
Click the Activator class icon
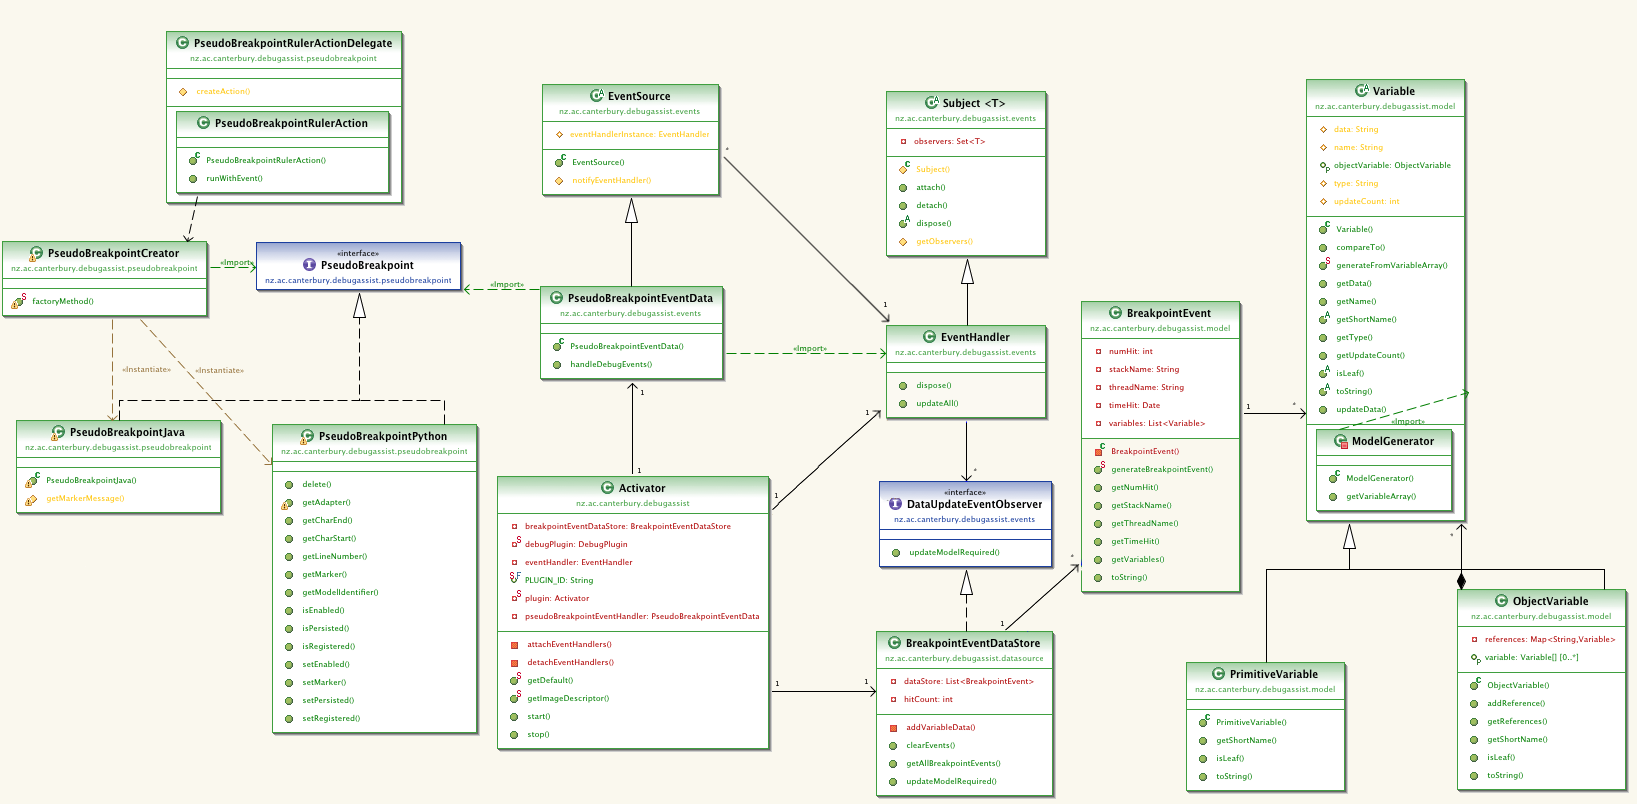tap(607, 488)
